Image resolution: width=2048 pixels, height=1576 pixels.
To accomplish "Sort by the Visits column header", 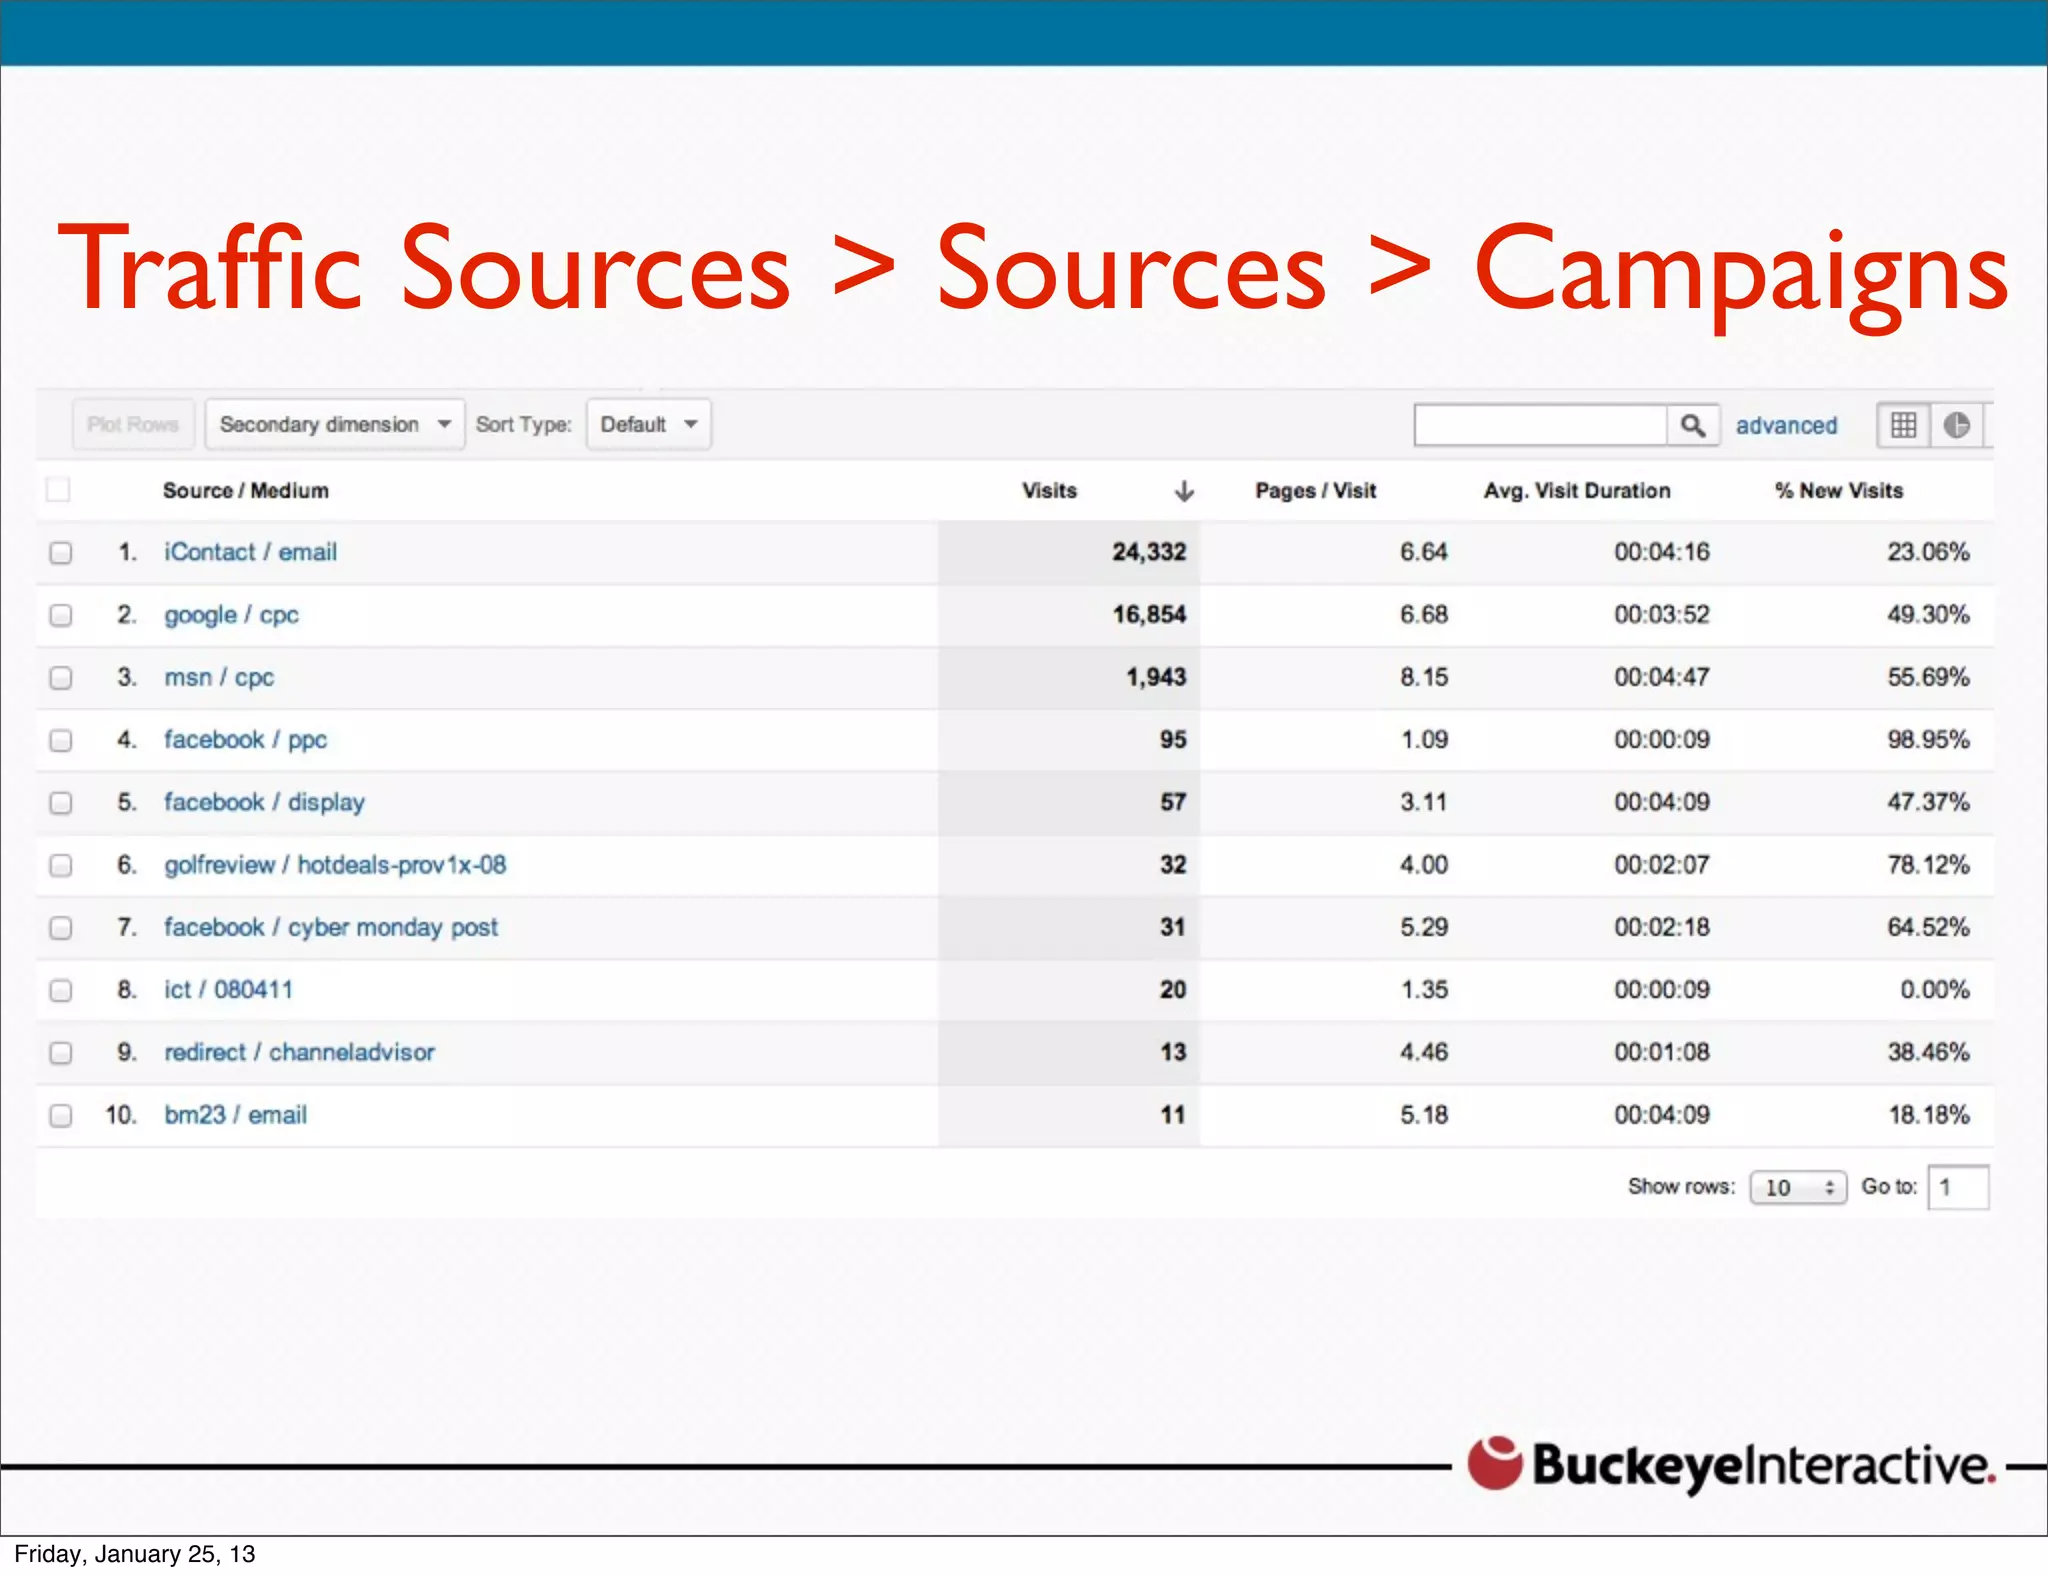I will point(1049,490).
